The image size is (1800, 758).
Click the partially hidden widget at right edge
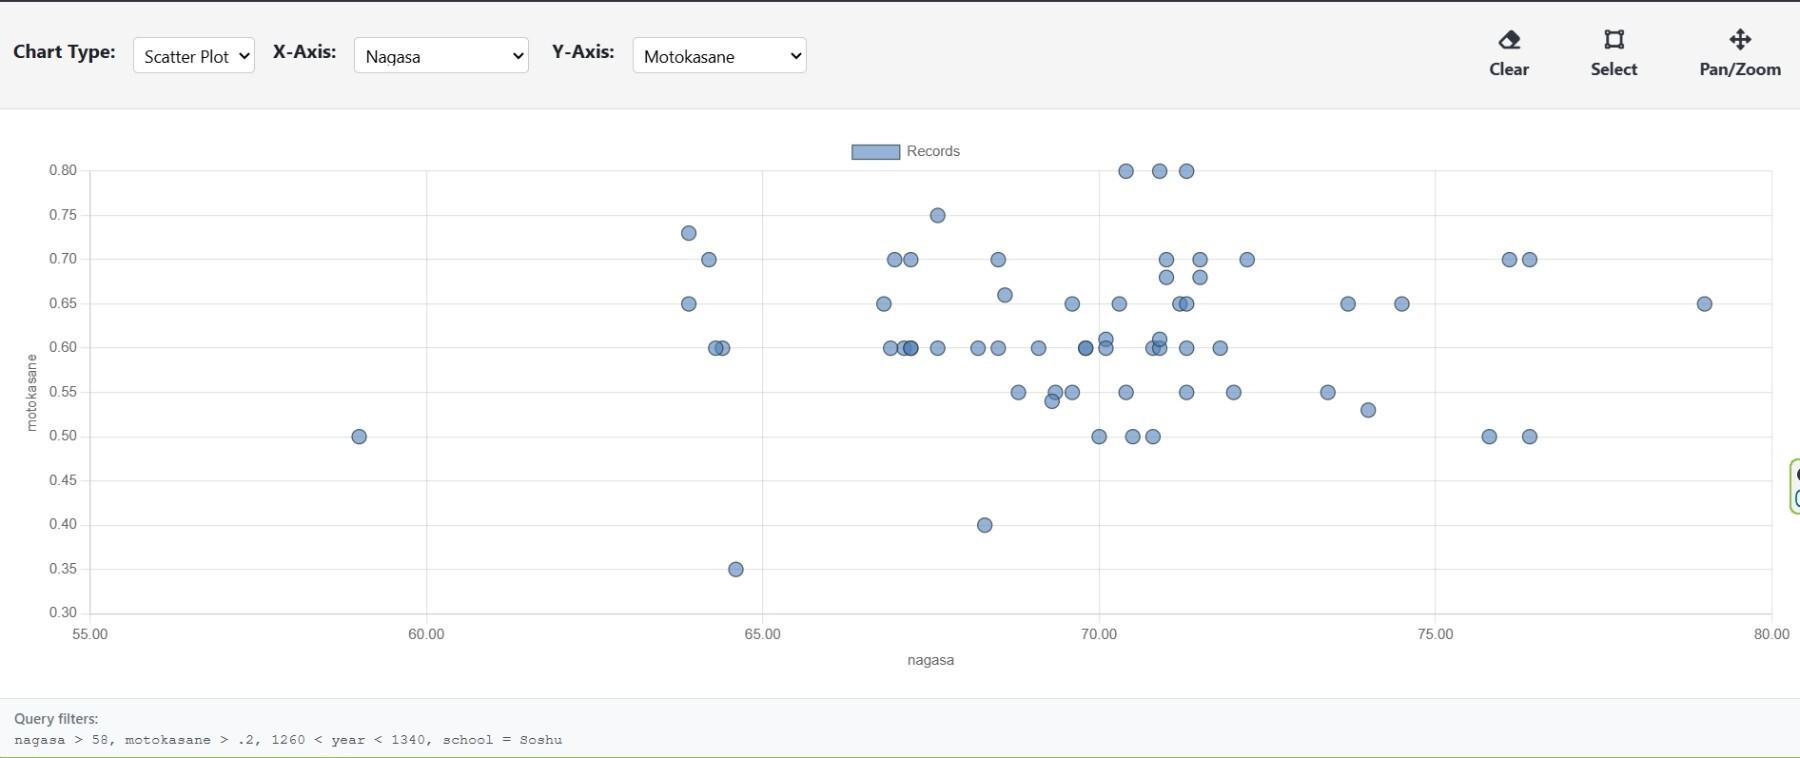click(x=1795, y=487)
